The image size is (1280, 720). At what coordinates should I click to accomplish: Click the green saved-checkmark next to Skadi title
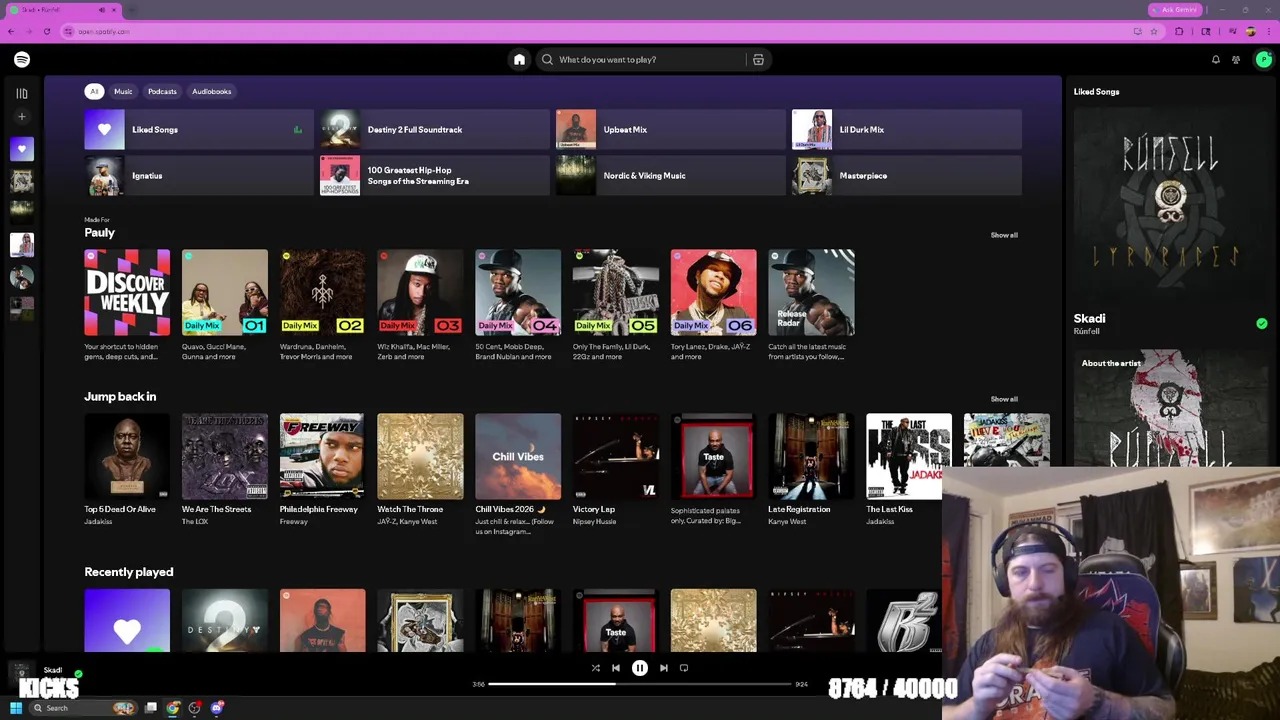tap(1262, 323)
